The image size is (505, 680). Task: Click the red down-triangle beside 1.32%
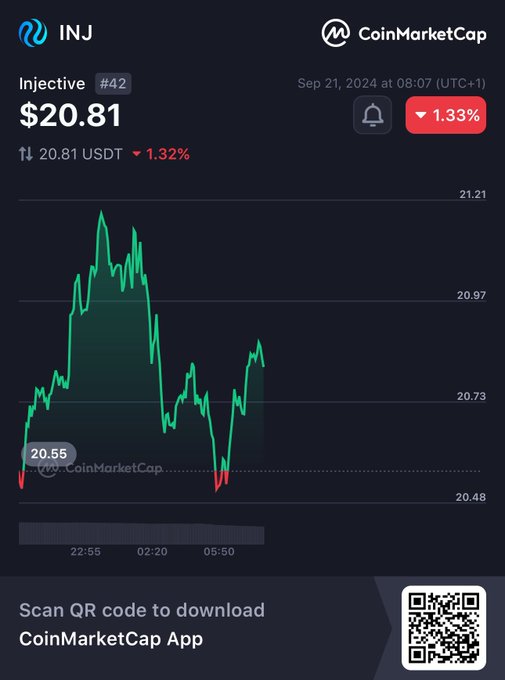[x=137, y=154]
